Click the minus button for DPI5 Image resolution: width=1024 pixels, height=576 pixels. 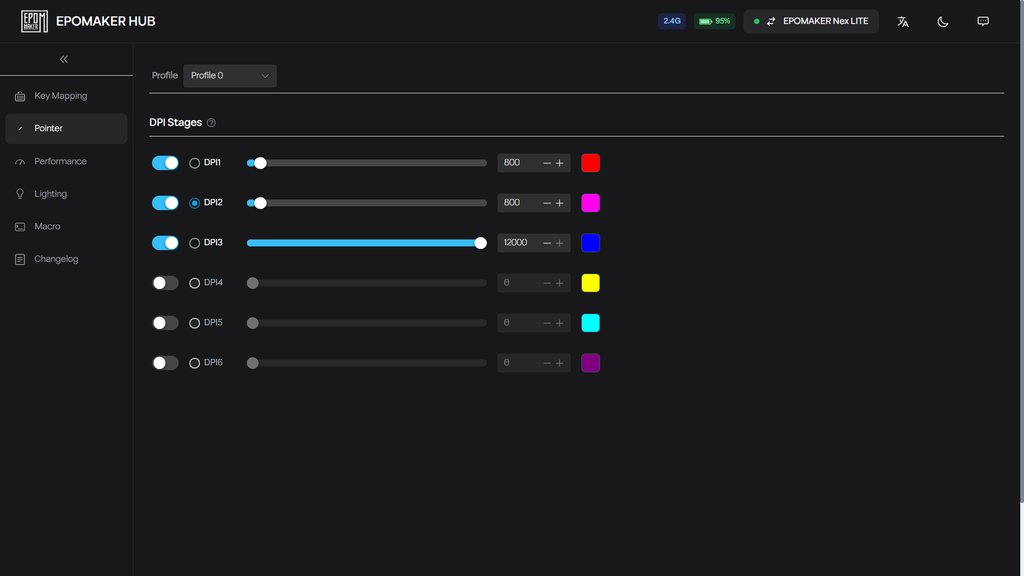[x=547, y=323]
